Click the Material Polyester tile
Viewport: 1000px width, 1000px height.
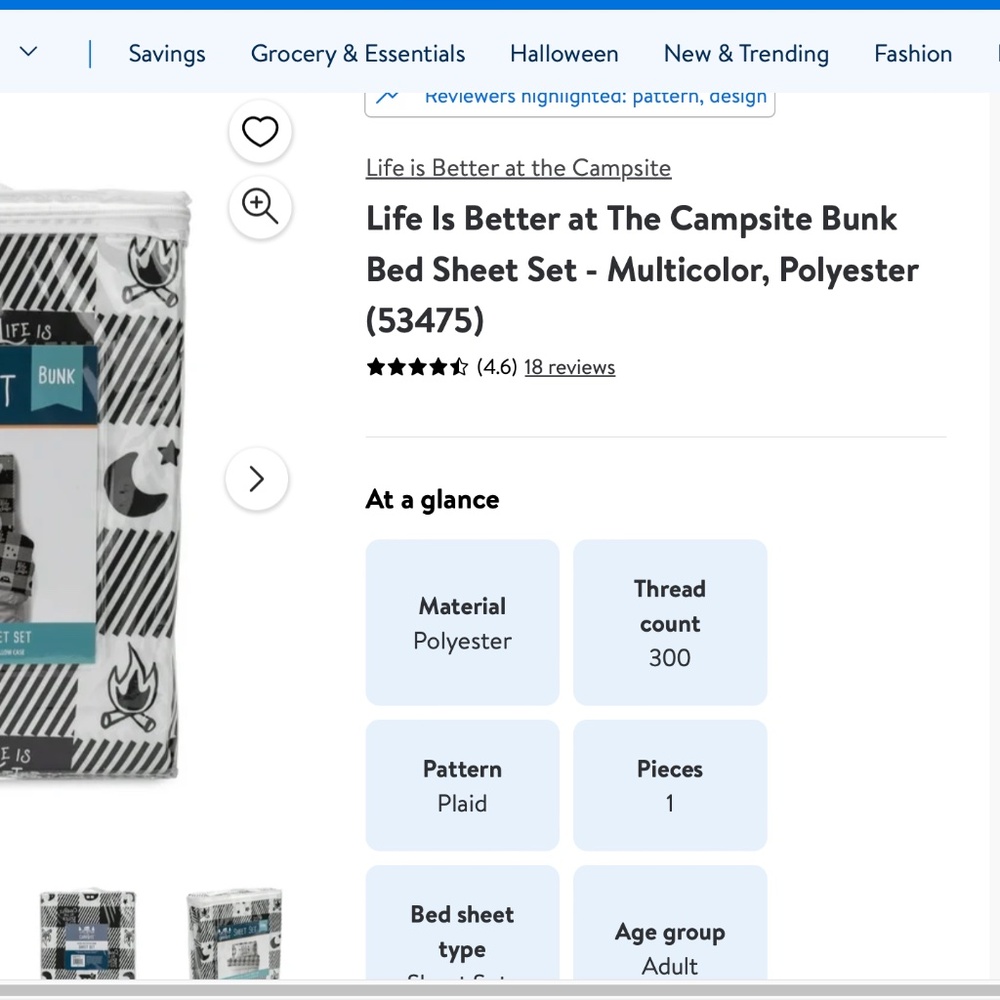coord(462,622)
